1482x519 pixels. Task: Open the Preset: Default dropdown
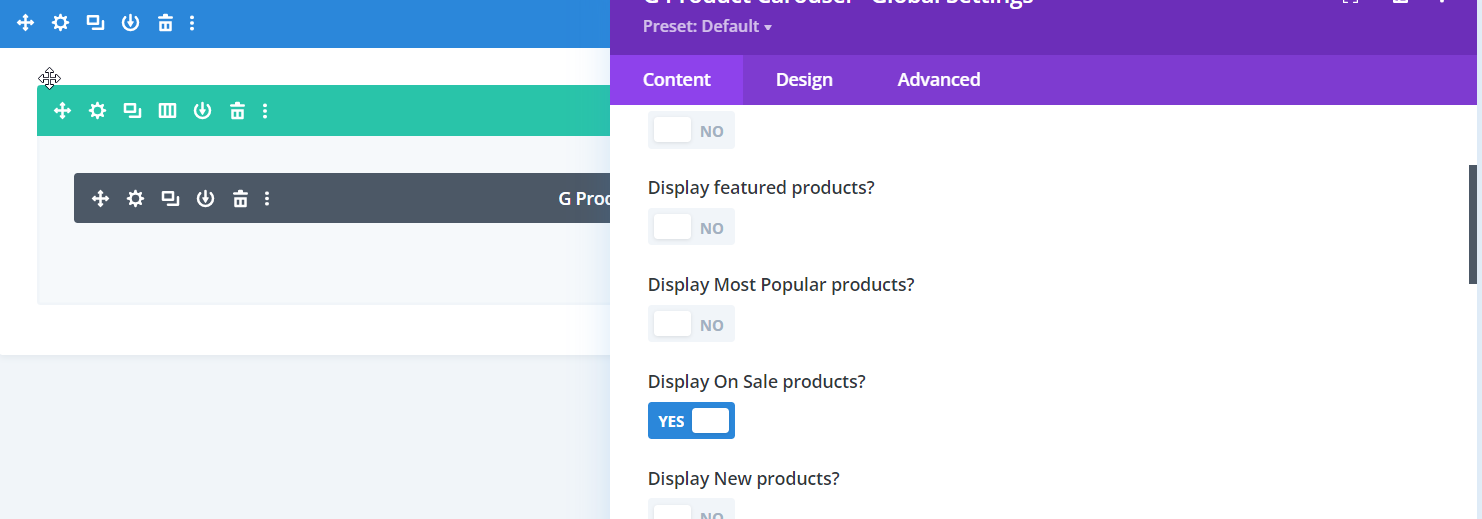(707, 27)
